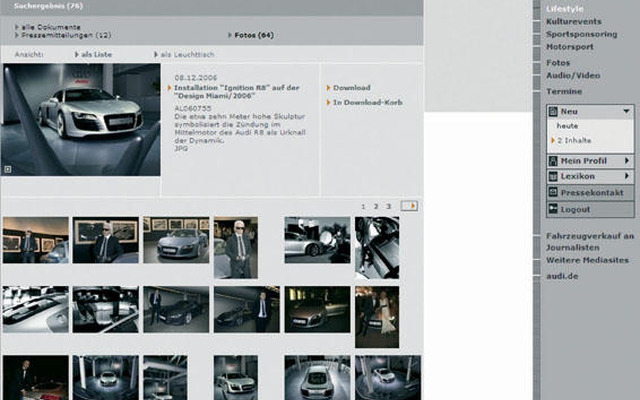This screenshot has width=640, height=400.
Task: Click the Logout button
Action: (x=590, y=209)
